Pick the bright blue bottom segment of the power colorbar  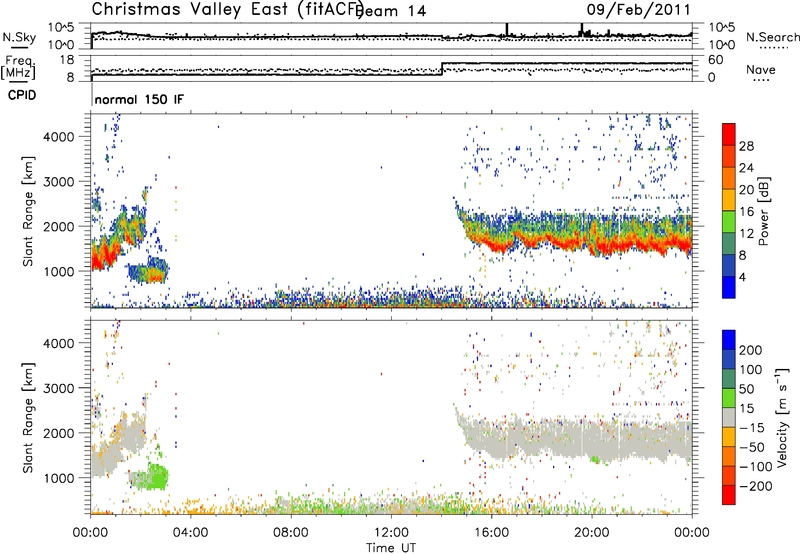pos(729,287)
